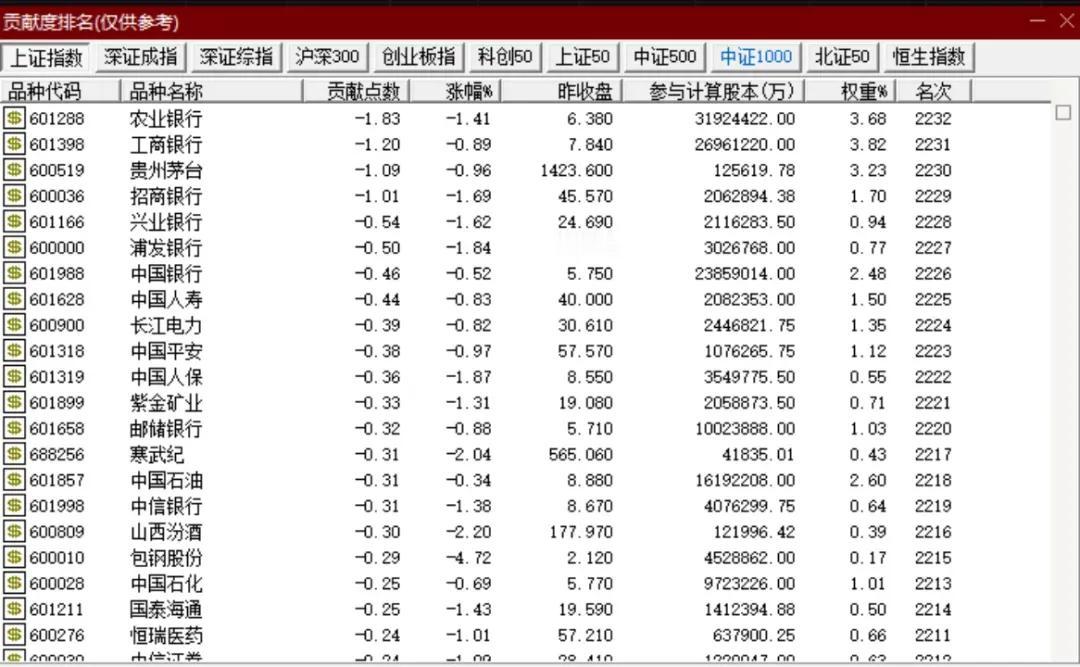Select the 浦发银行 stock name
Image resolution: width=1080 pixels, height=667 pixels.
pyautogui.click(x=166, y=247)
